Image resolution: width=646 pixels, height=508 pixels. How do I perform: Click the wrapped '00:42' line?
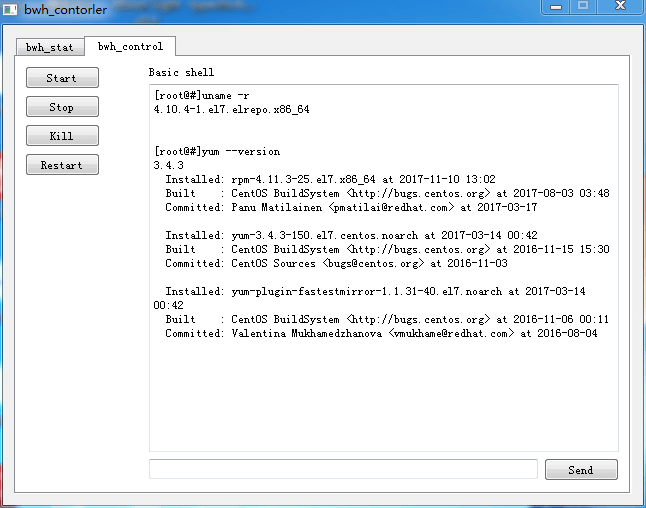[168, 306]
